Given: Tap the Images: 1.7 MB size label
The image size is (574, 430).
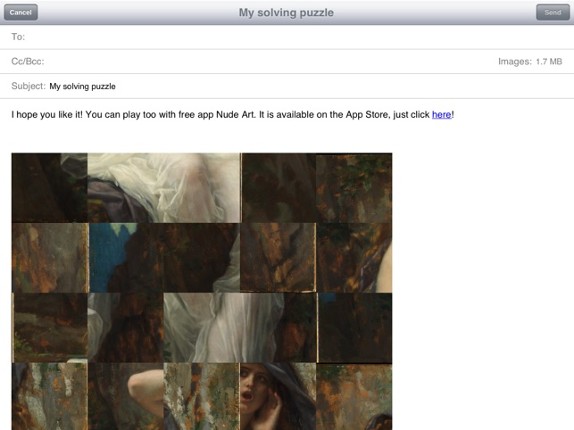Looking at the screenshot, I should pyautogui.click(x=530, y=61).
